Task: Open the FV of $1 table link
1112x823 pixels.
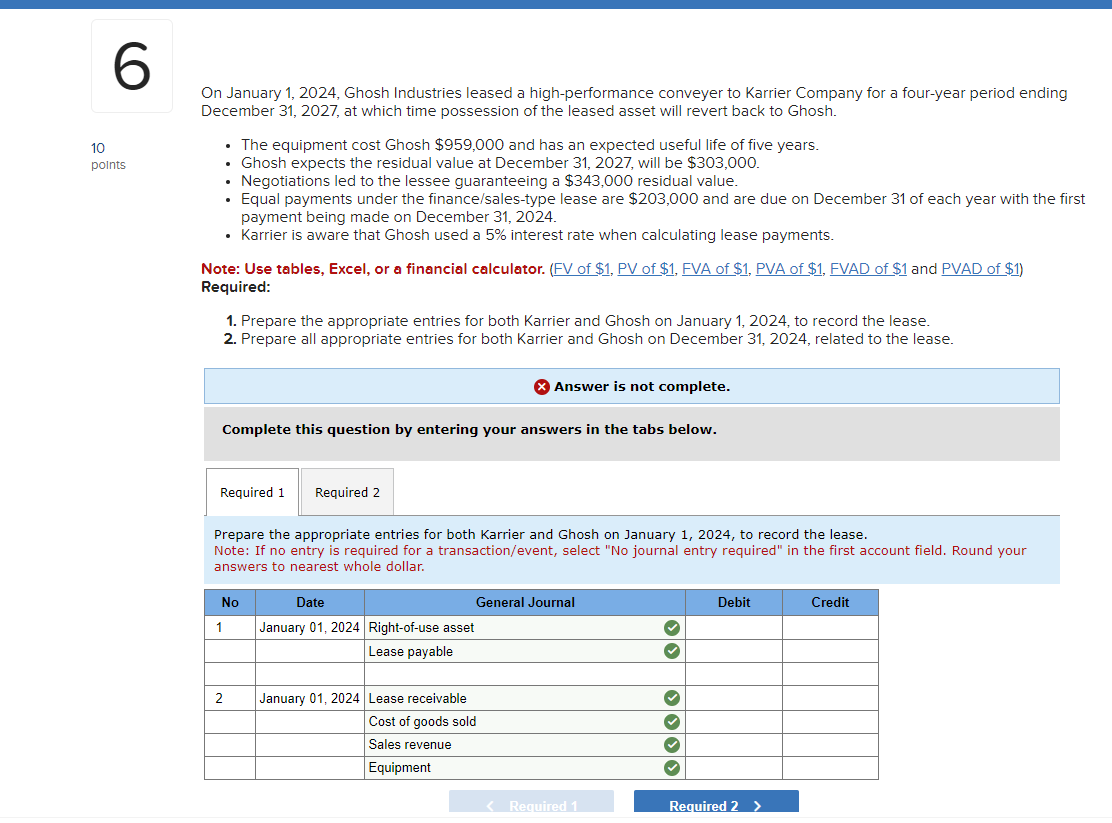Action: click(581, 268)
